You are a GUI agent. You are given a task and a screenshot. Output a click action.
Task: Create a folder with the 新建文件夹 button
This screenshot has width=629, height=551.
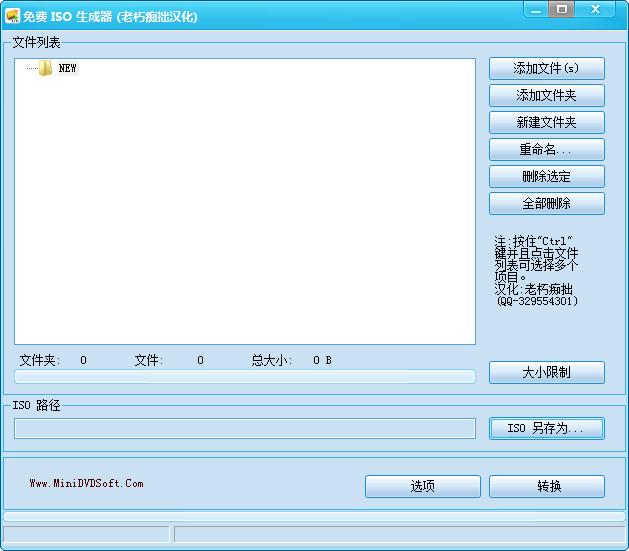click(546, 122)
